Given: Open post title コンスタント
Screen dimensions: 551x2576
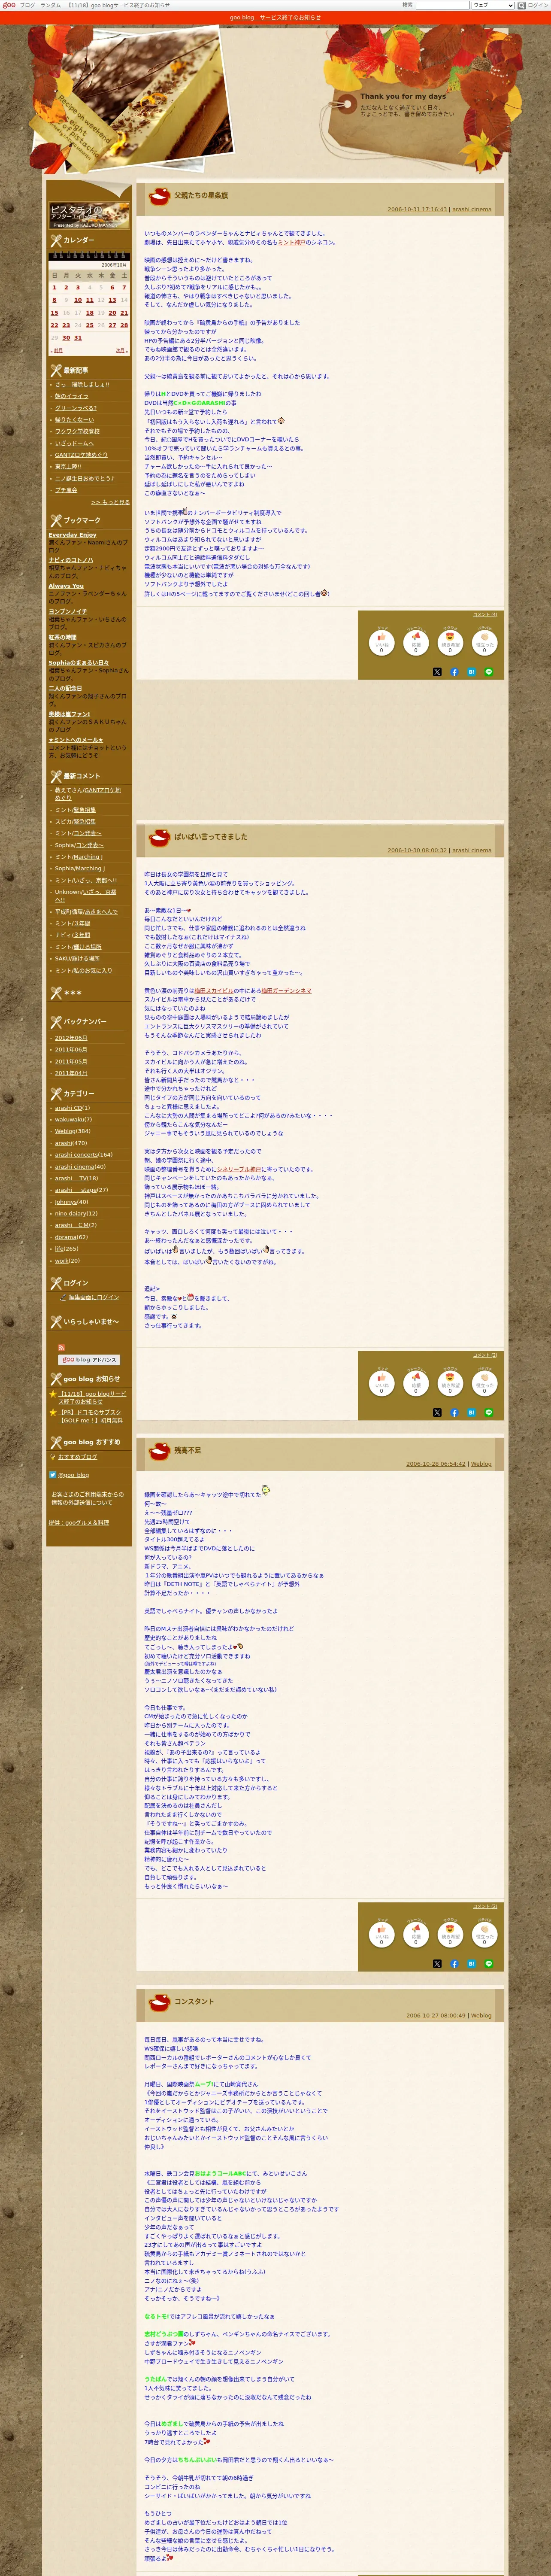Looking at the screenshot, I should pyautogui.click(x=194, y=2002).
